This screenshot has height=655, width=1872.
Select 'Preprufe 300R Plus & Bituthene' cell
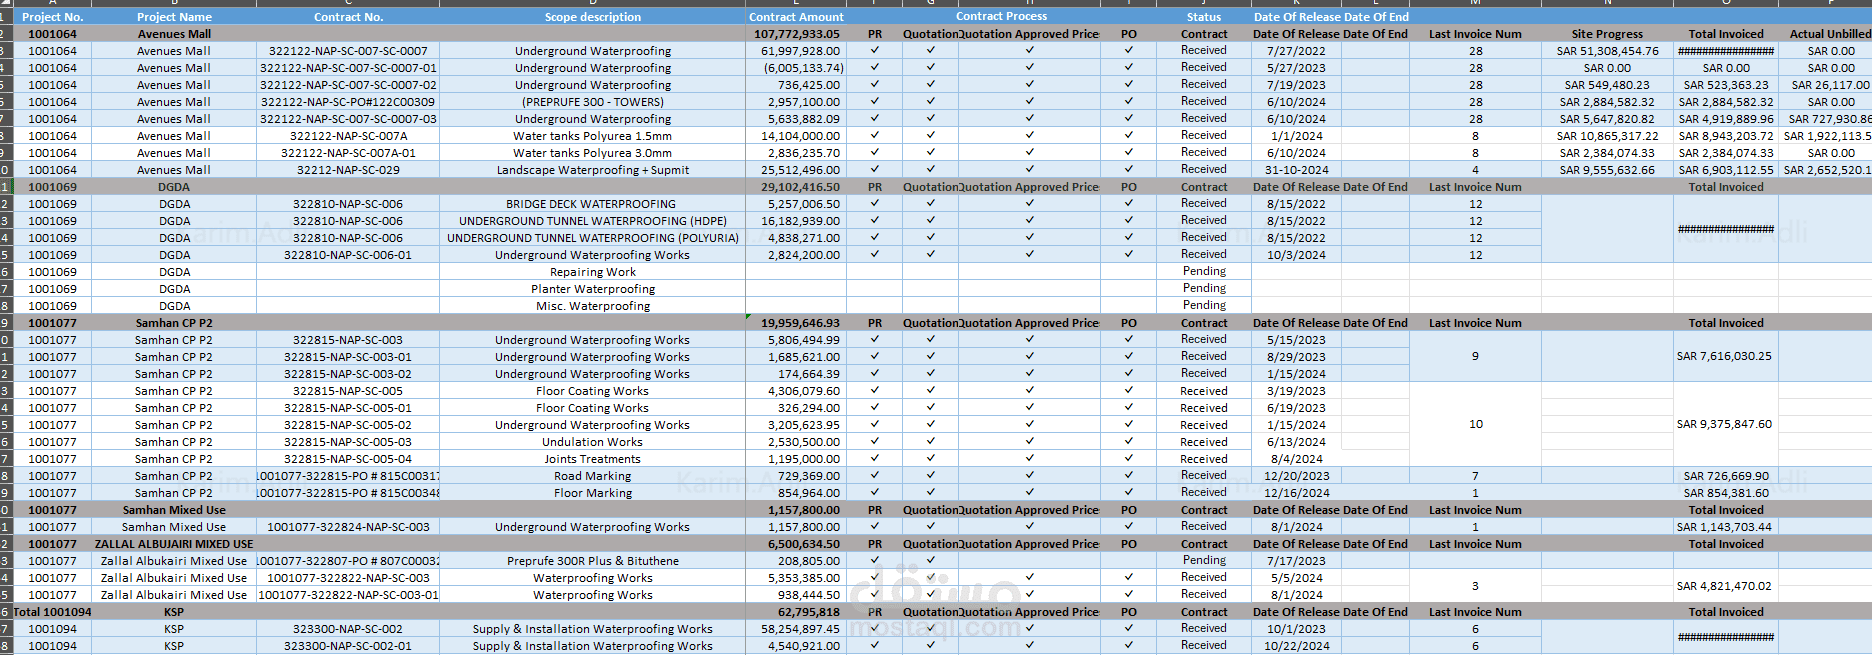click(593, 561)
